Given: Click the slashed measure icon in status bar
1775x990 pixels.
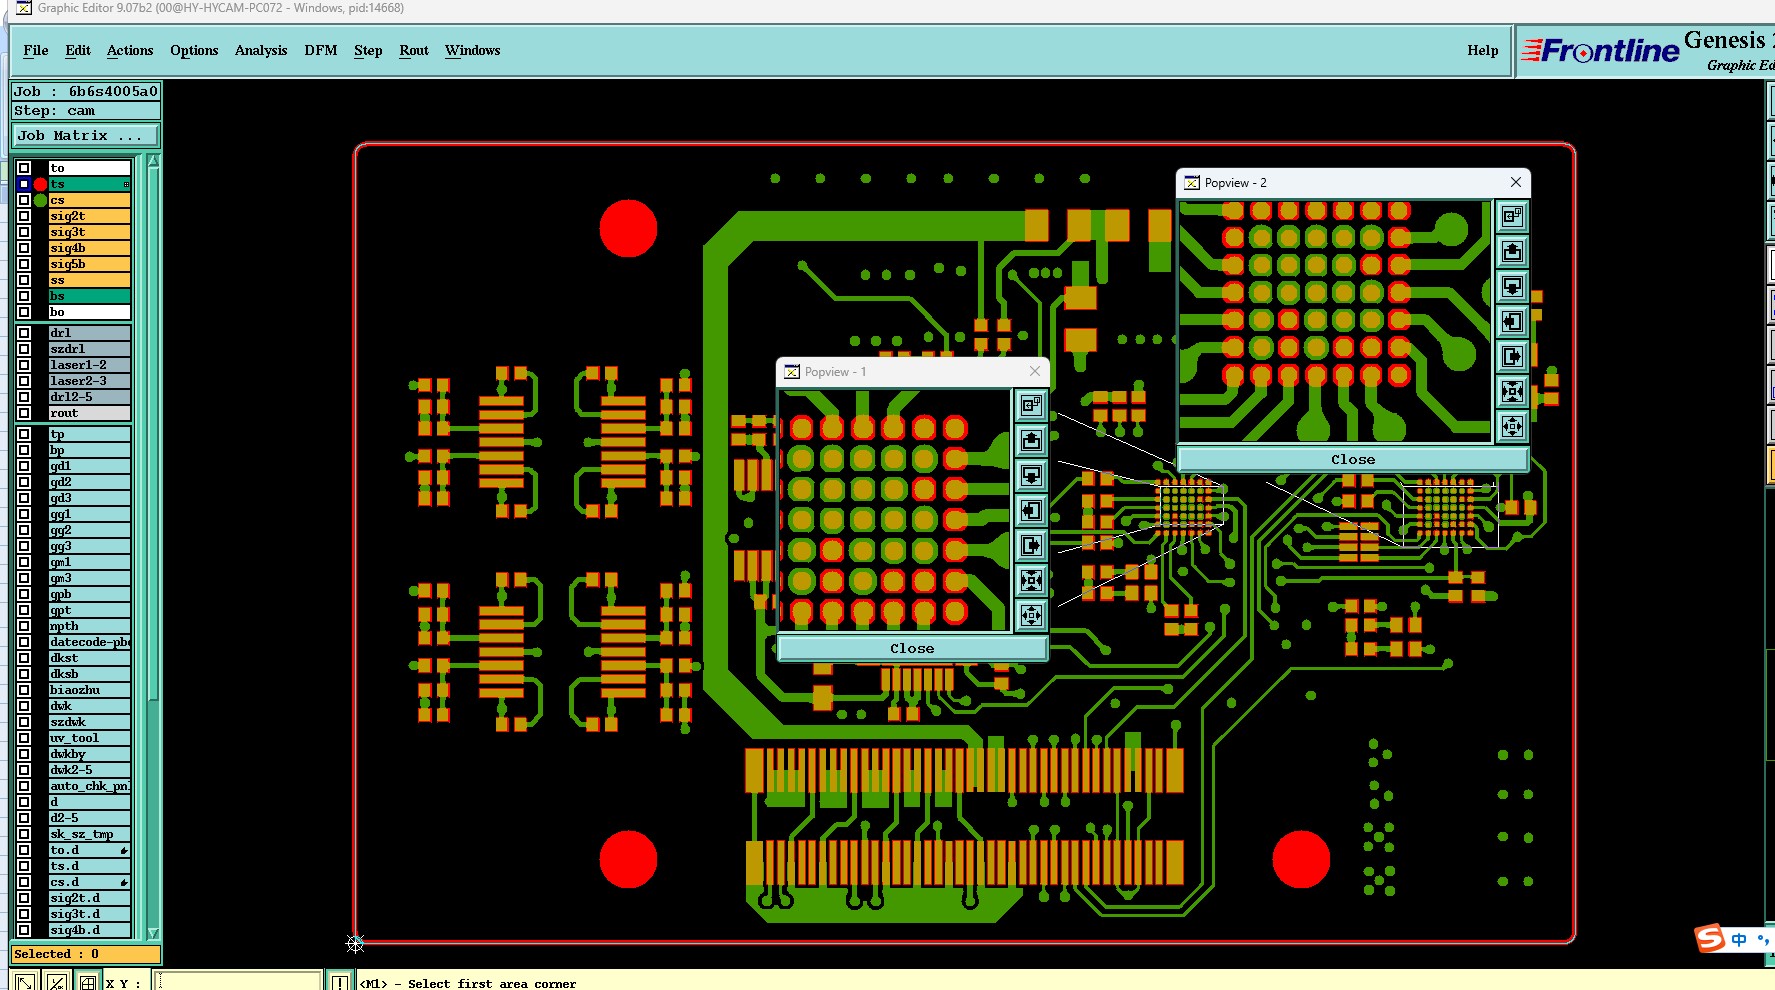Looking at the screenshot, I should pyautogui.click(x=57, y=982).
